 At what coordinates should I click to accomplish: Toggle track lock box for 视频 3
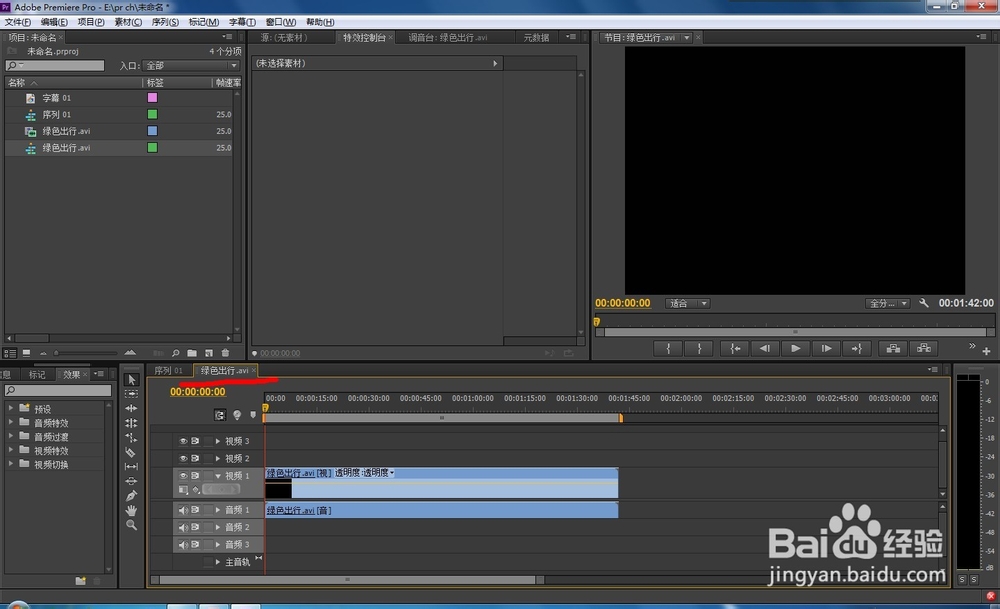coord(208,441)
